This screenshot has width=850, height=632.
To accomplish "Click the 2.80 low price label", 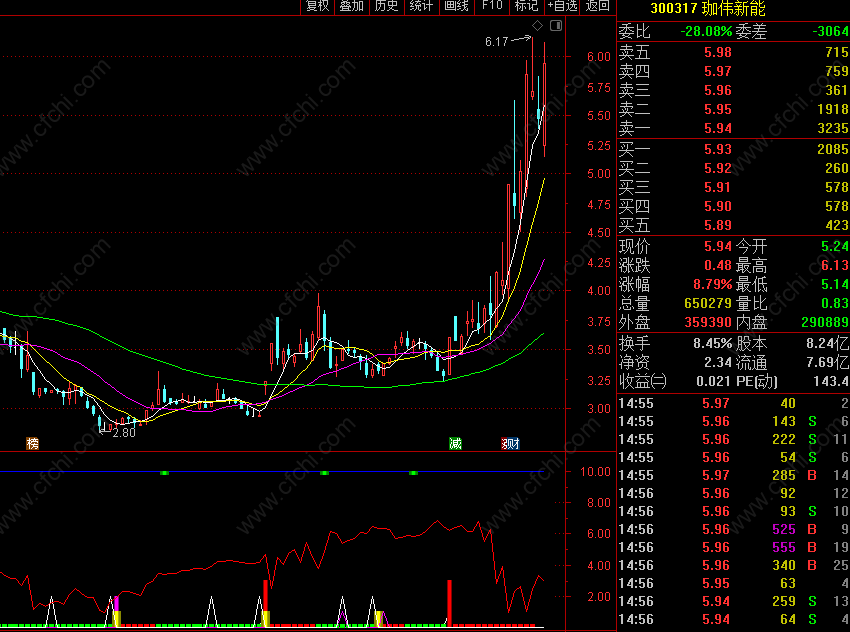I will (124, 433).
